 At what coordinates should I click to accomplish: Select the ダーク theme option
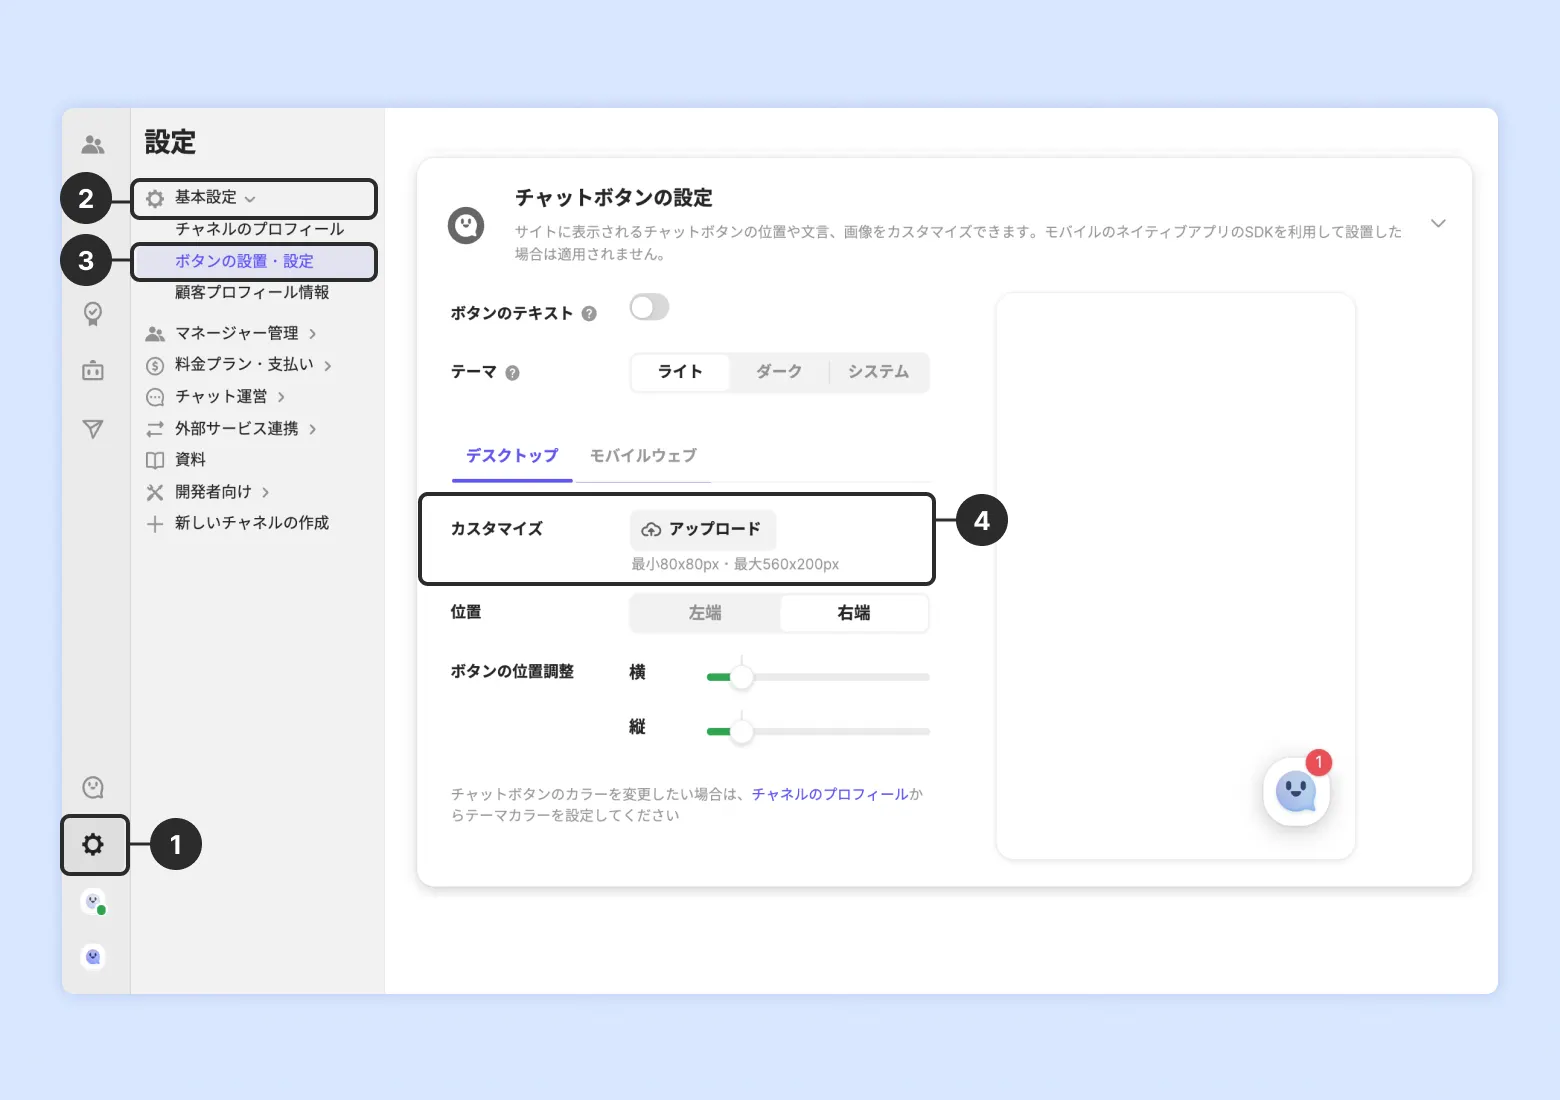pyautogui.click(x=779, y=372)
